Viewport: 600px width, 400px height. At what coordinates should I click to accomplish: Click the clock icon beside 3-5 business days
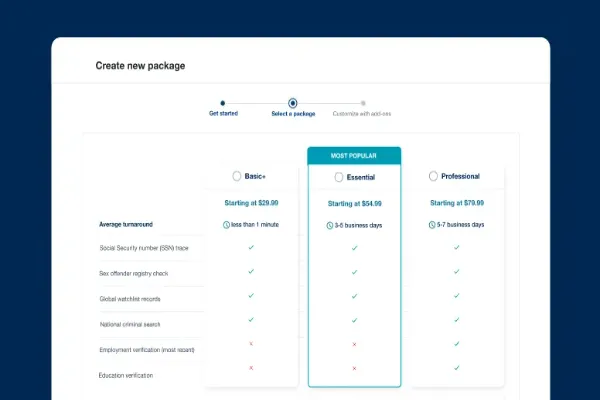[x=331, y=225]
